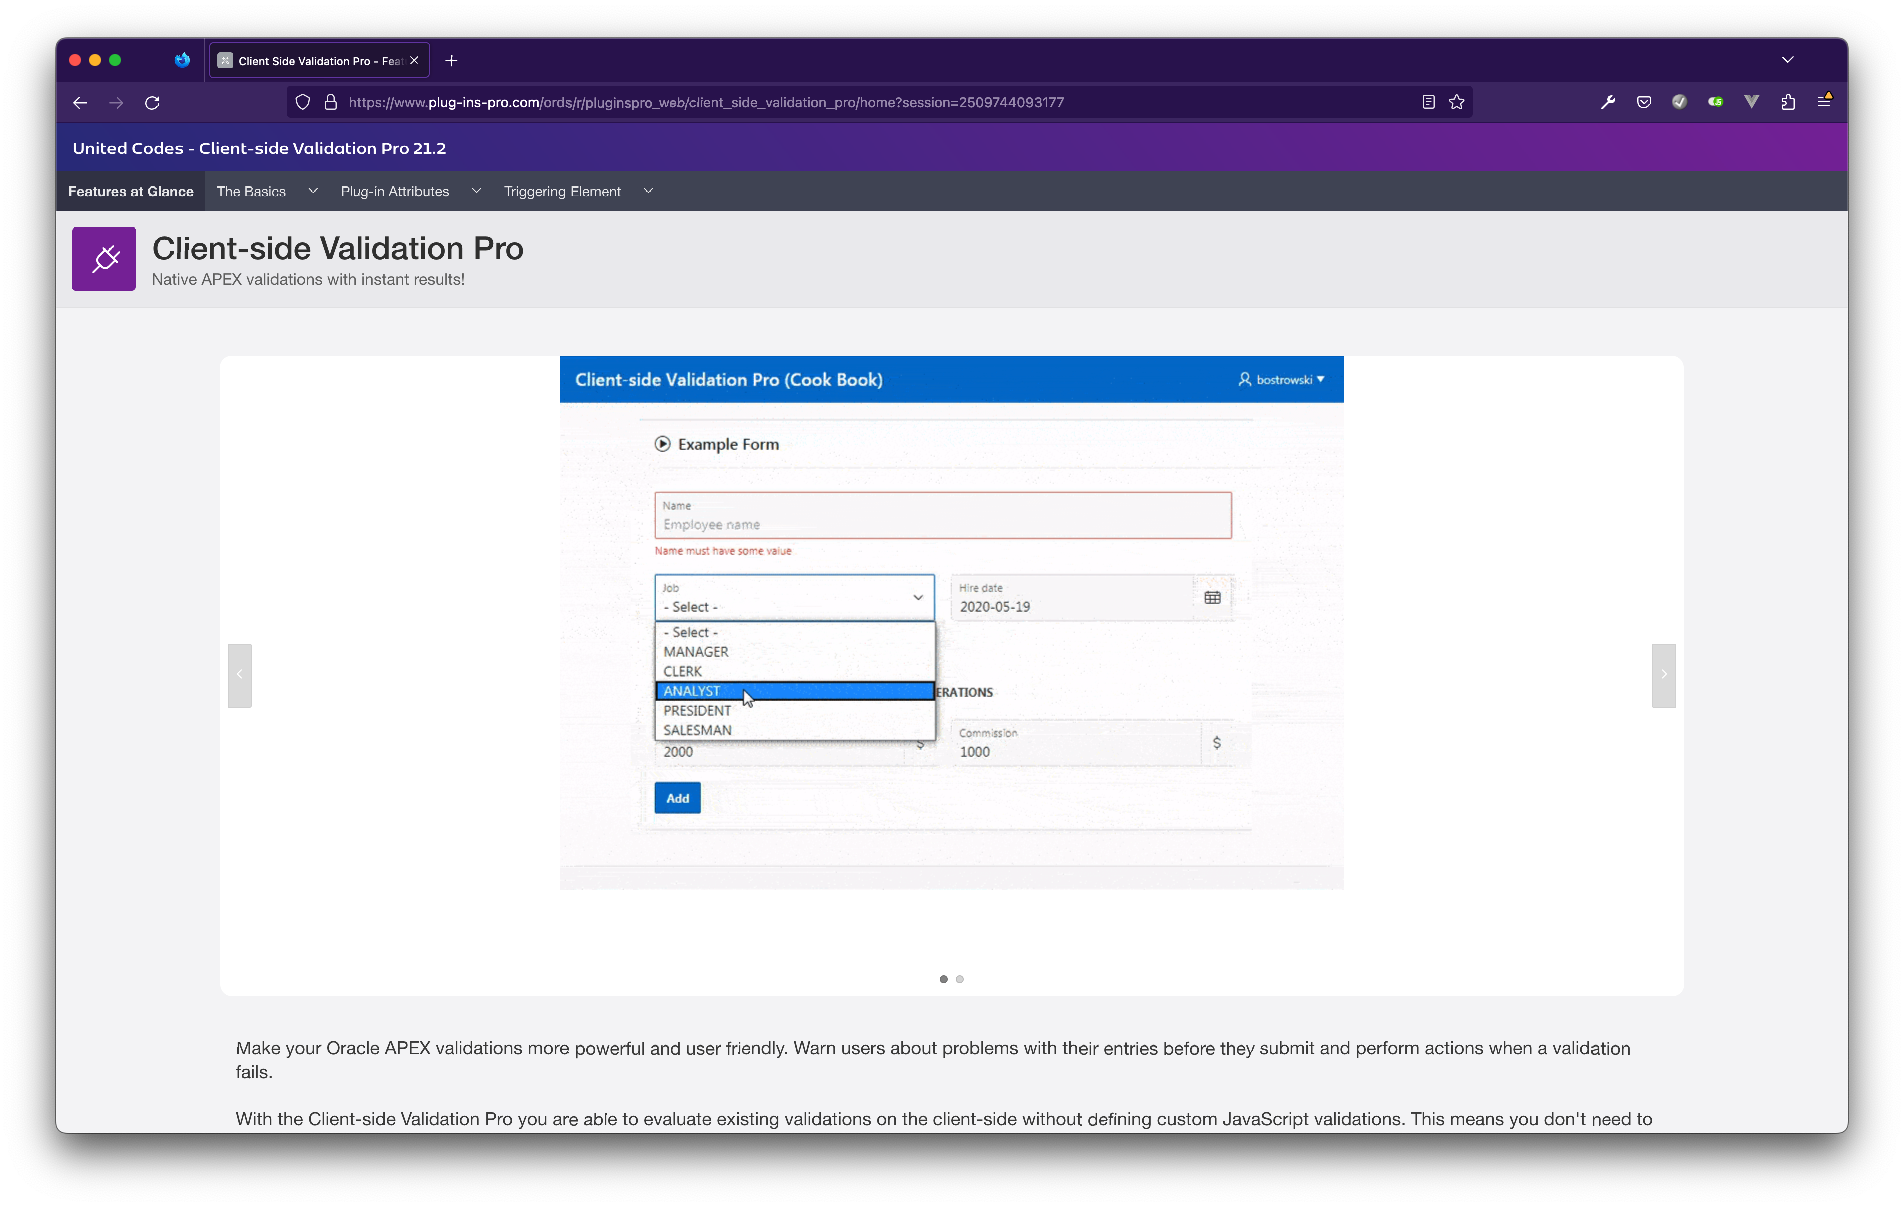The image size is (1904, 1207).
Task: Select second carousel indicator dot
Action: (960, 979)
